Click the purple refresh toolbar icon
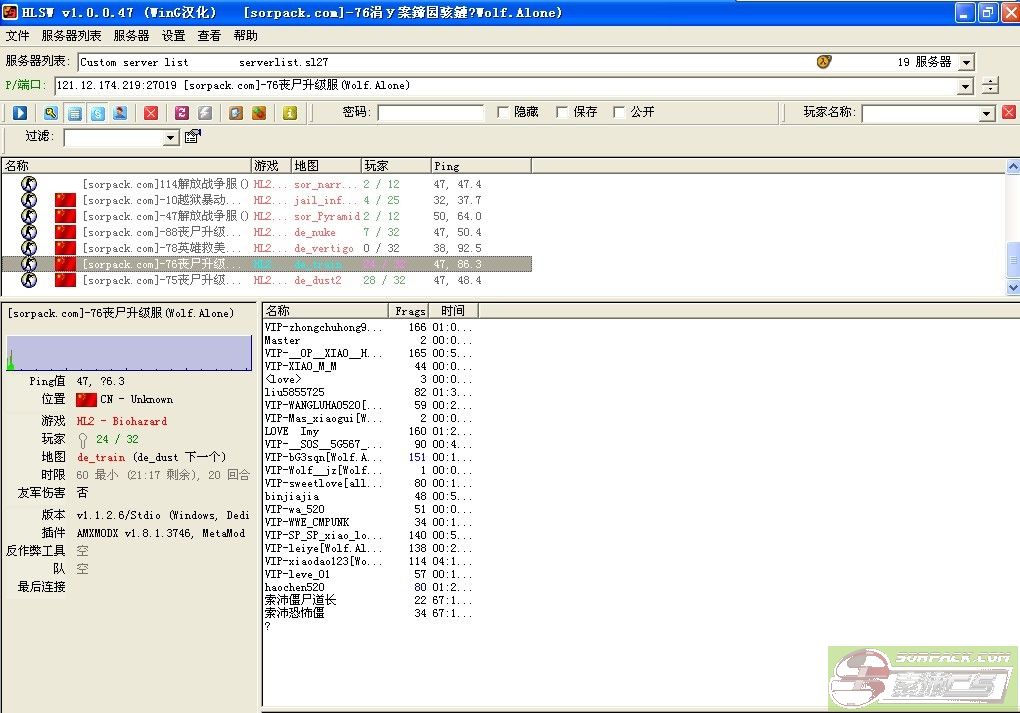This screenshot has height=713, width=1020. click(182, 113)
